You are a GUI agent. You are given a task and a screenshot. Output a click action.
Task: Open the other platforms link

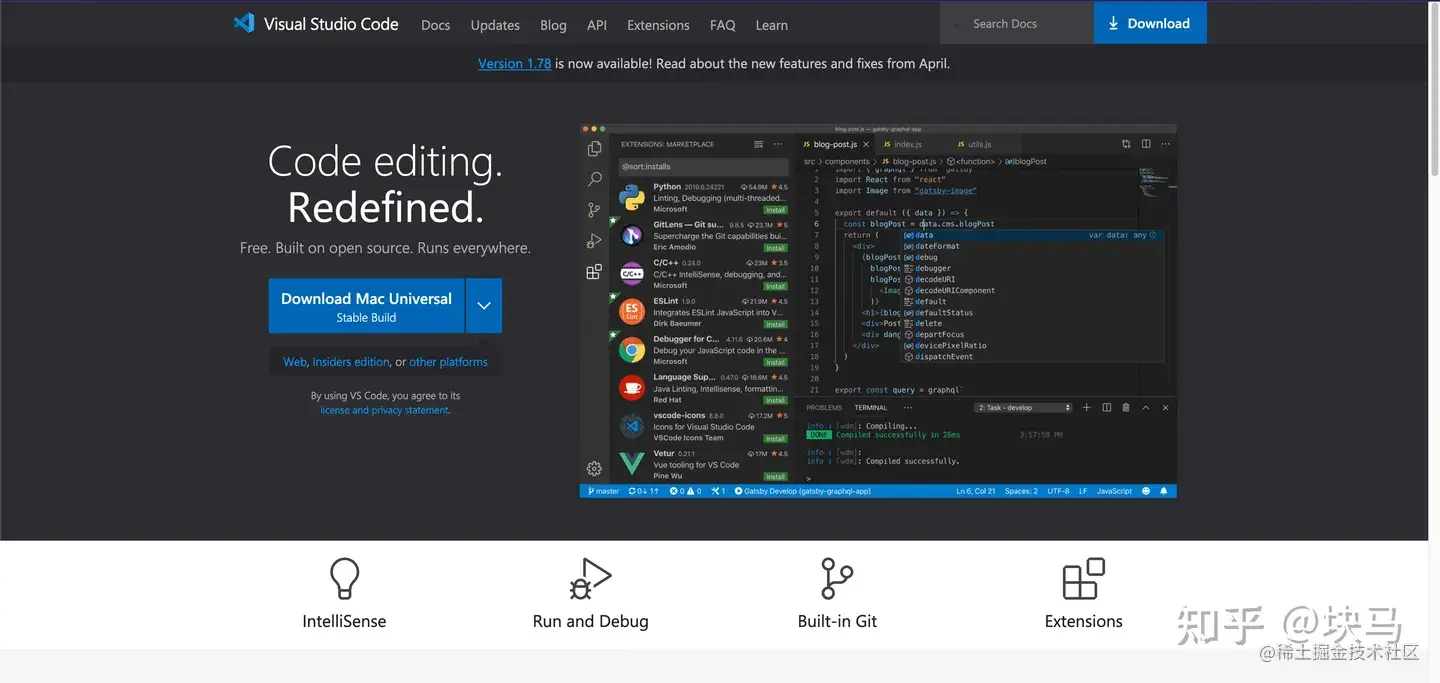(448, 362)
